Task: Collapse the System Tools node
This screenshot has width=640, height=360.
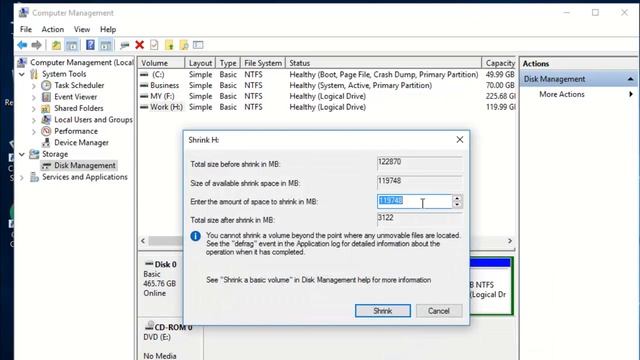Action: click(x=22, y=74)
